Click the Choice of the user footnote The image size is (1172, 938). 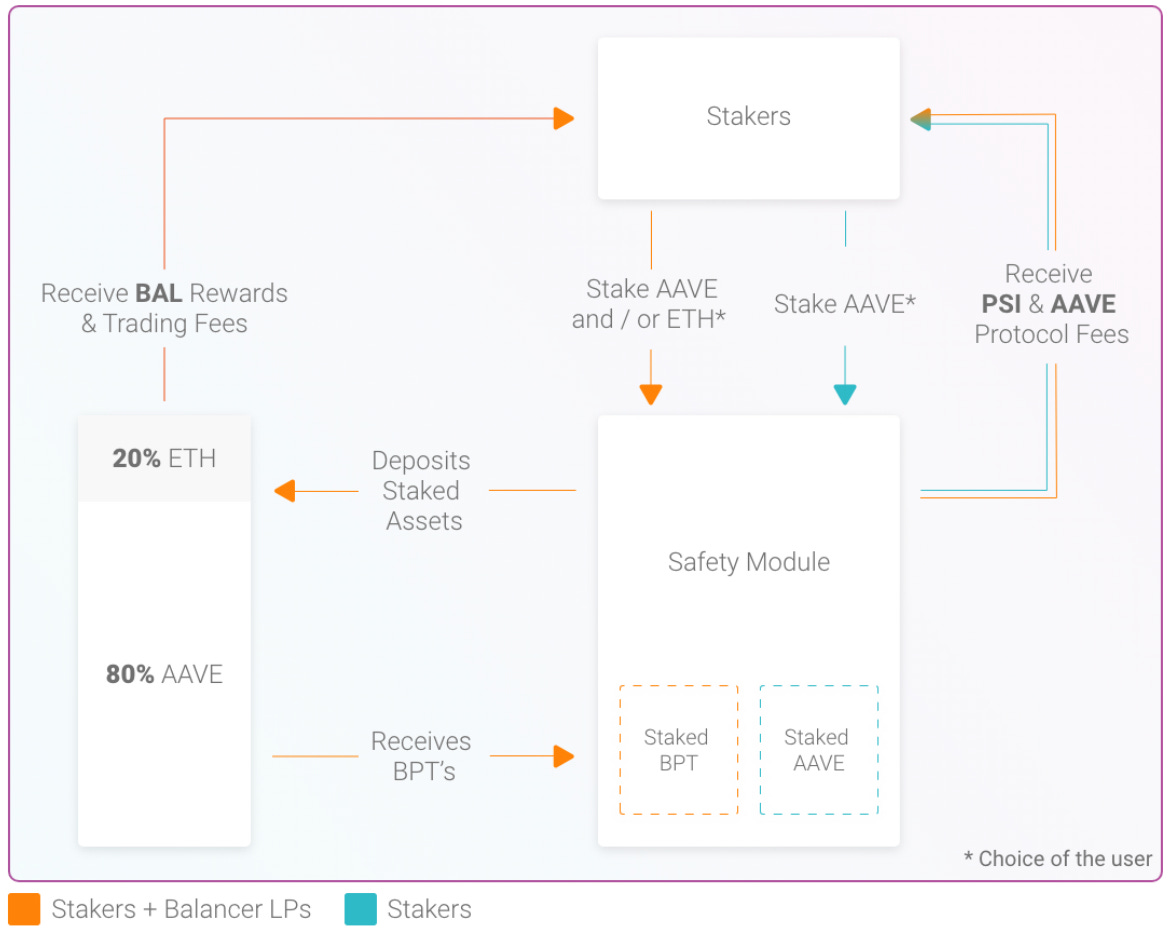pos(1058,859)
